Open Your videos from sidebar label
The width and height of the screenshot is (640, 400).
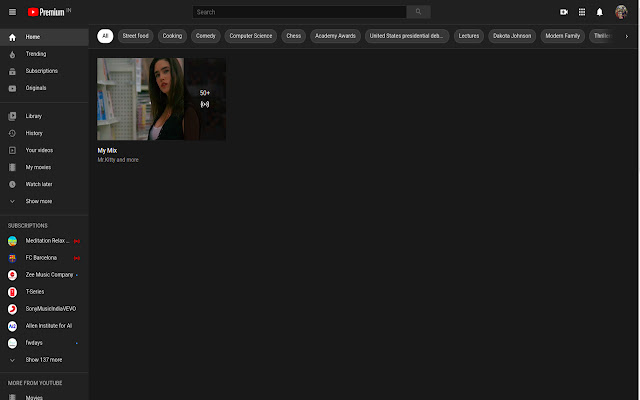pos(39,150)
